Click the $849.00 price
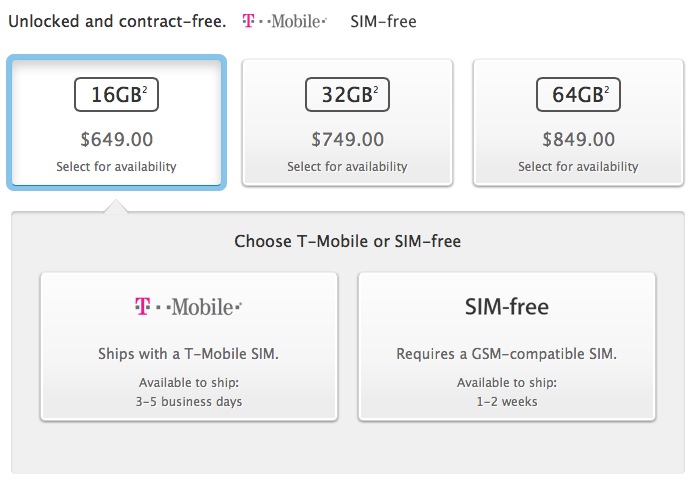This screenshot has width=692, height=480. (578, 138)
